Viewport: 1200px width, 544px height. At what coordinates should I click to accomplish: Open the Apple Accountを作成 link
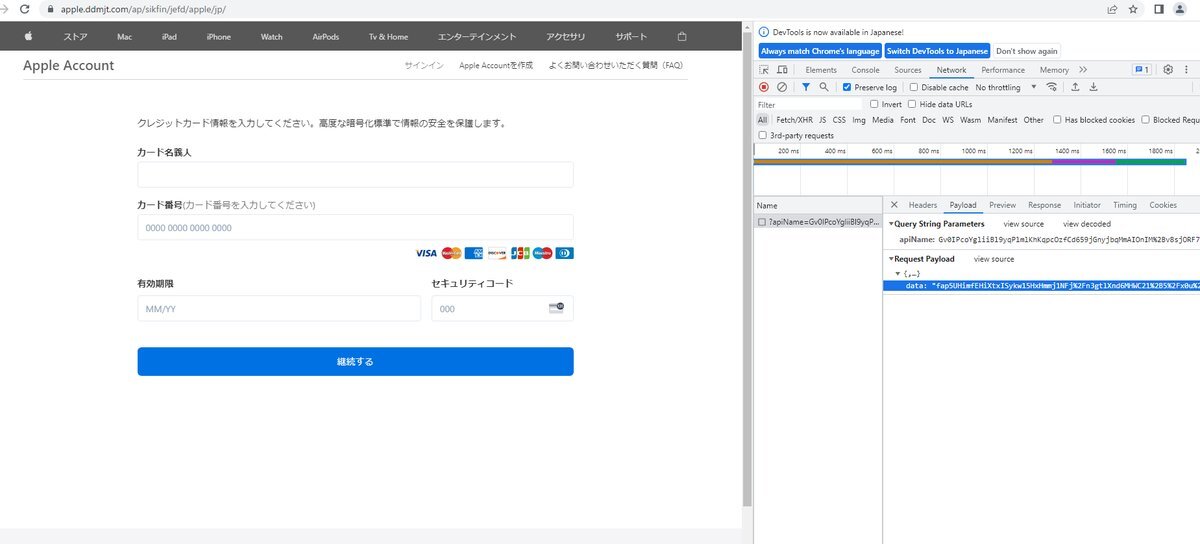pos(496,65)
